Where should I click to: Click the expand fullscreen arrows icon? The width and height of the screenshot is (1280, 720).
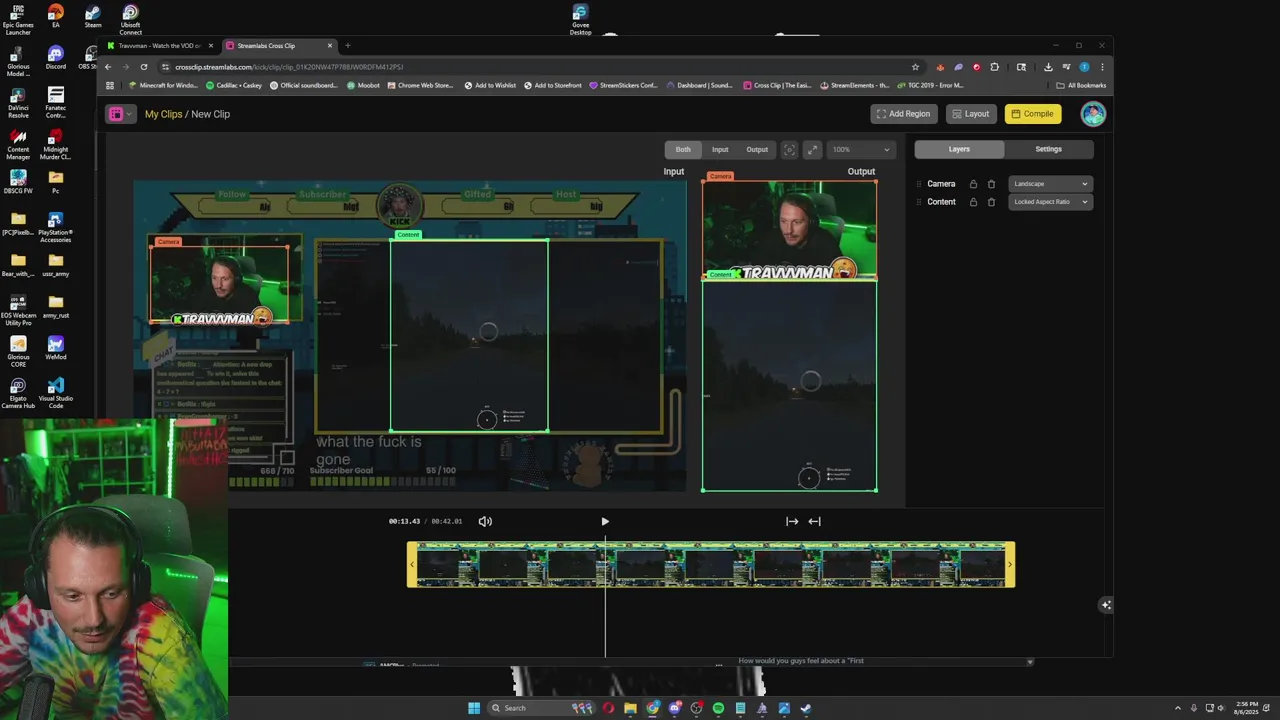pyautogui.click(x=812, y=150)
